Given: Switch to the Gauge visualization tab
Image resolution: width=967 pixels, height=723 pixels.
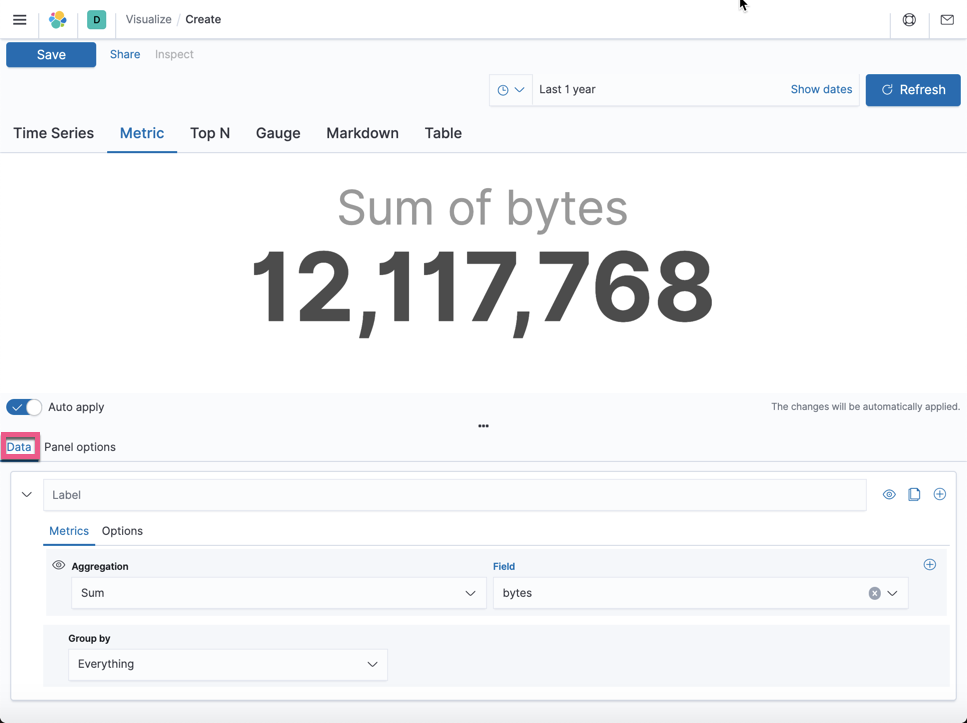Looking at the screenshot, I should (x=277, y=133).
